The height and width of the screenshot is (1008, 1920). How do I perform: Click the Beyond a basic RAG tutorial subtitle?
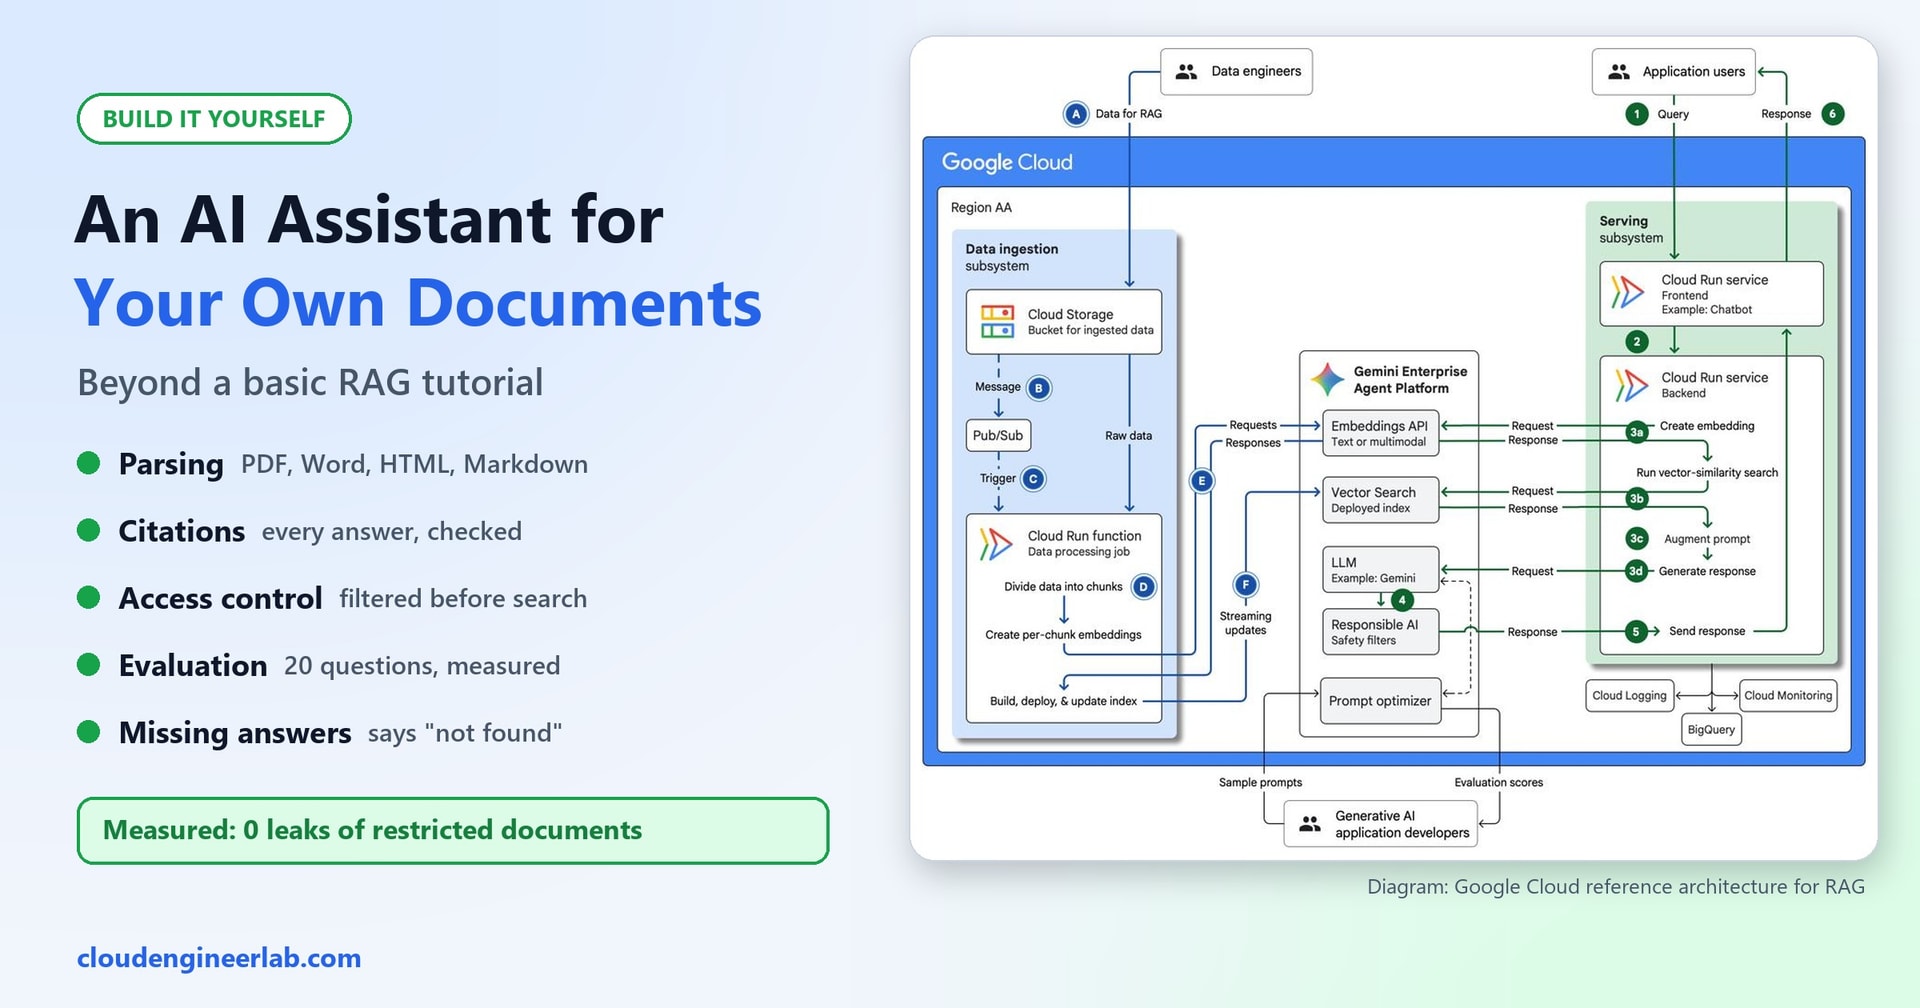(310, 383)
